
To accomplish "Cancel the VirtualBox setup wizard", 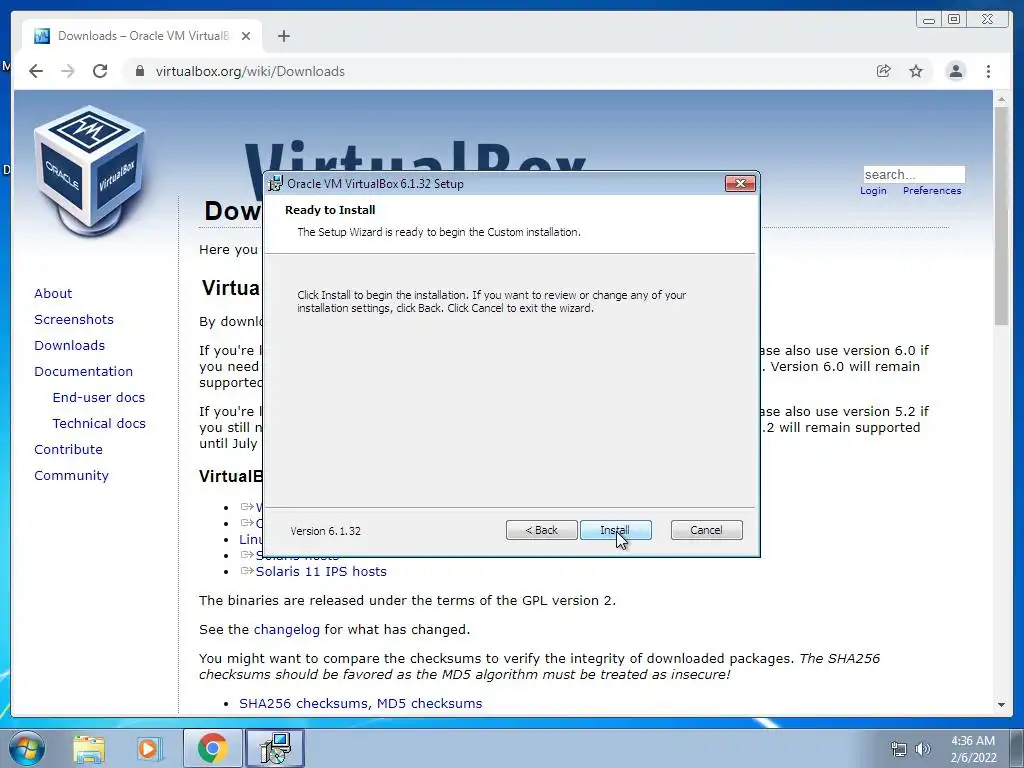I will coord(707,530).
